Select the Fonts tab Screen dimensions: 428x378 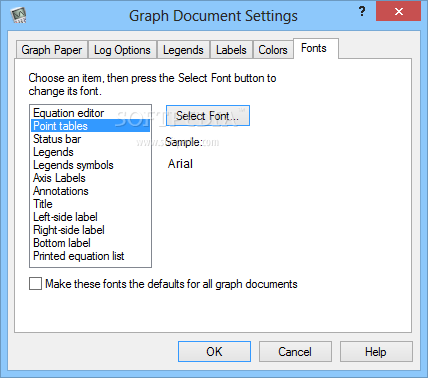315,48
